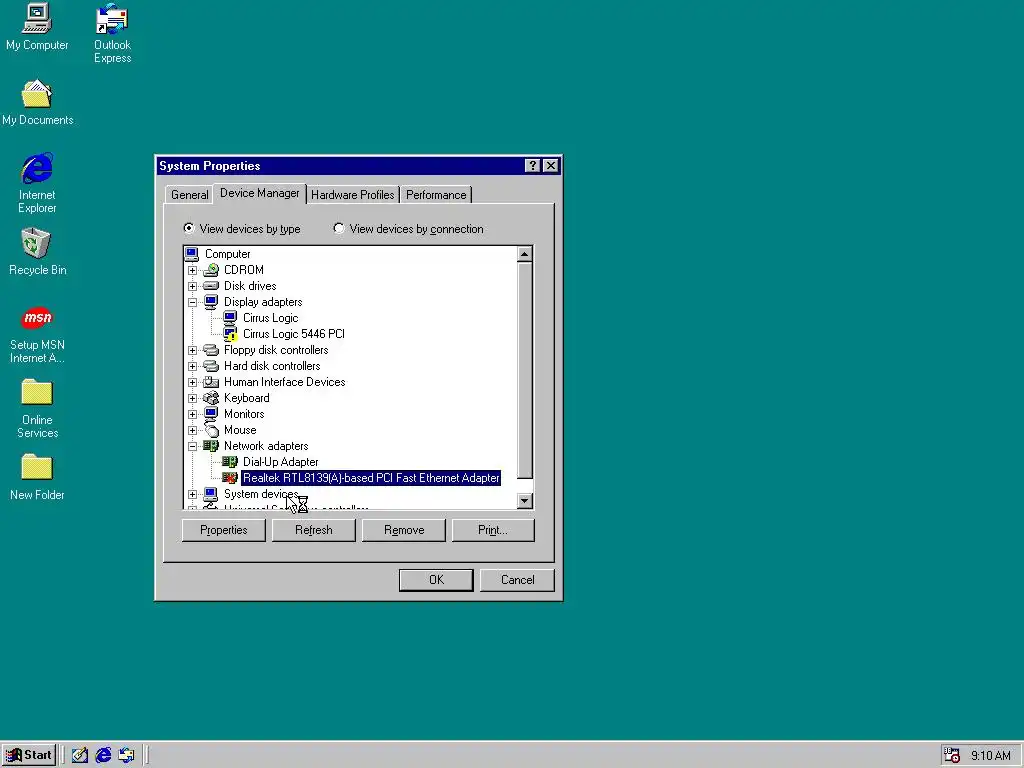Switch to the Performance tab
The image size is (1024, 768).
coord(436,195)
